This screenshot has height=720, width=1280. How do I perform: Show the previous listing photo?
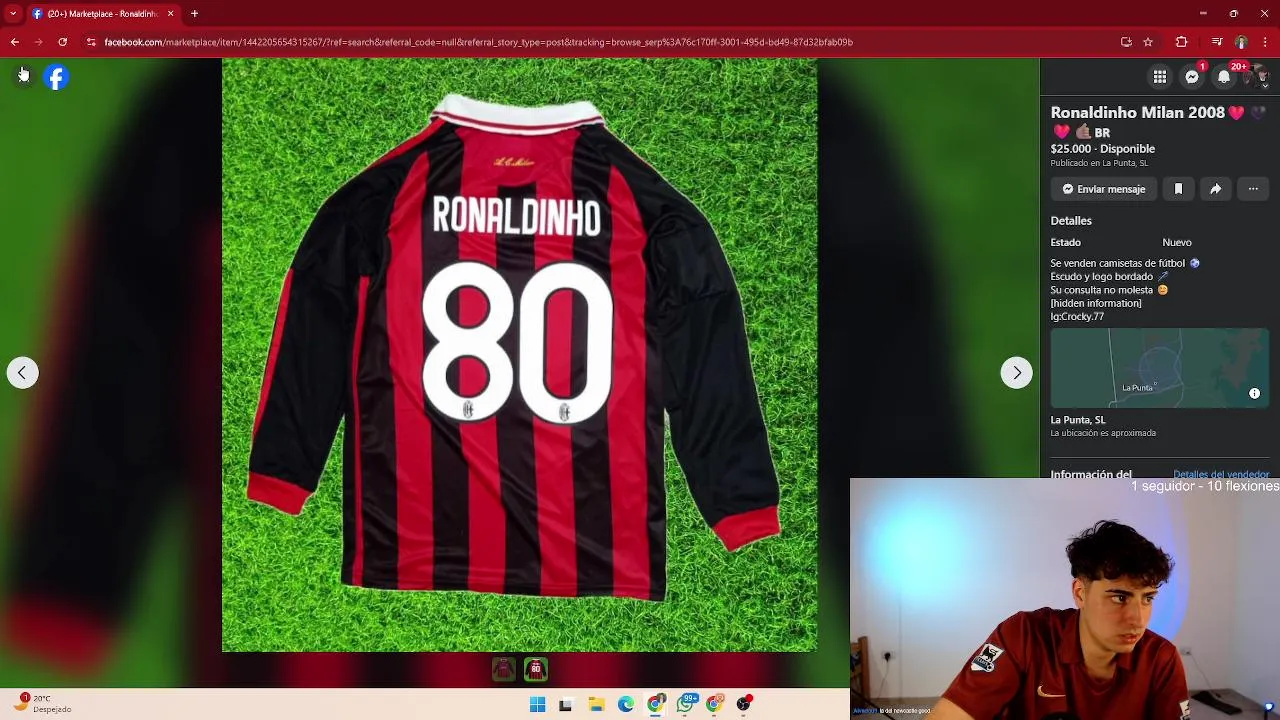tap(22, 373)
